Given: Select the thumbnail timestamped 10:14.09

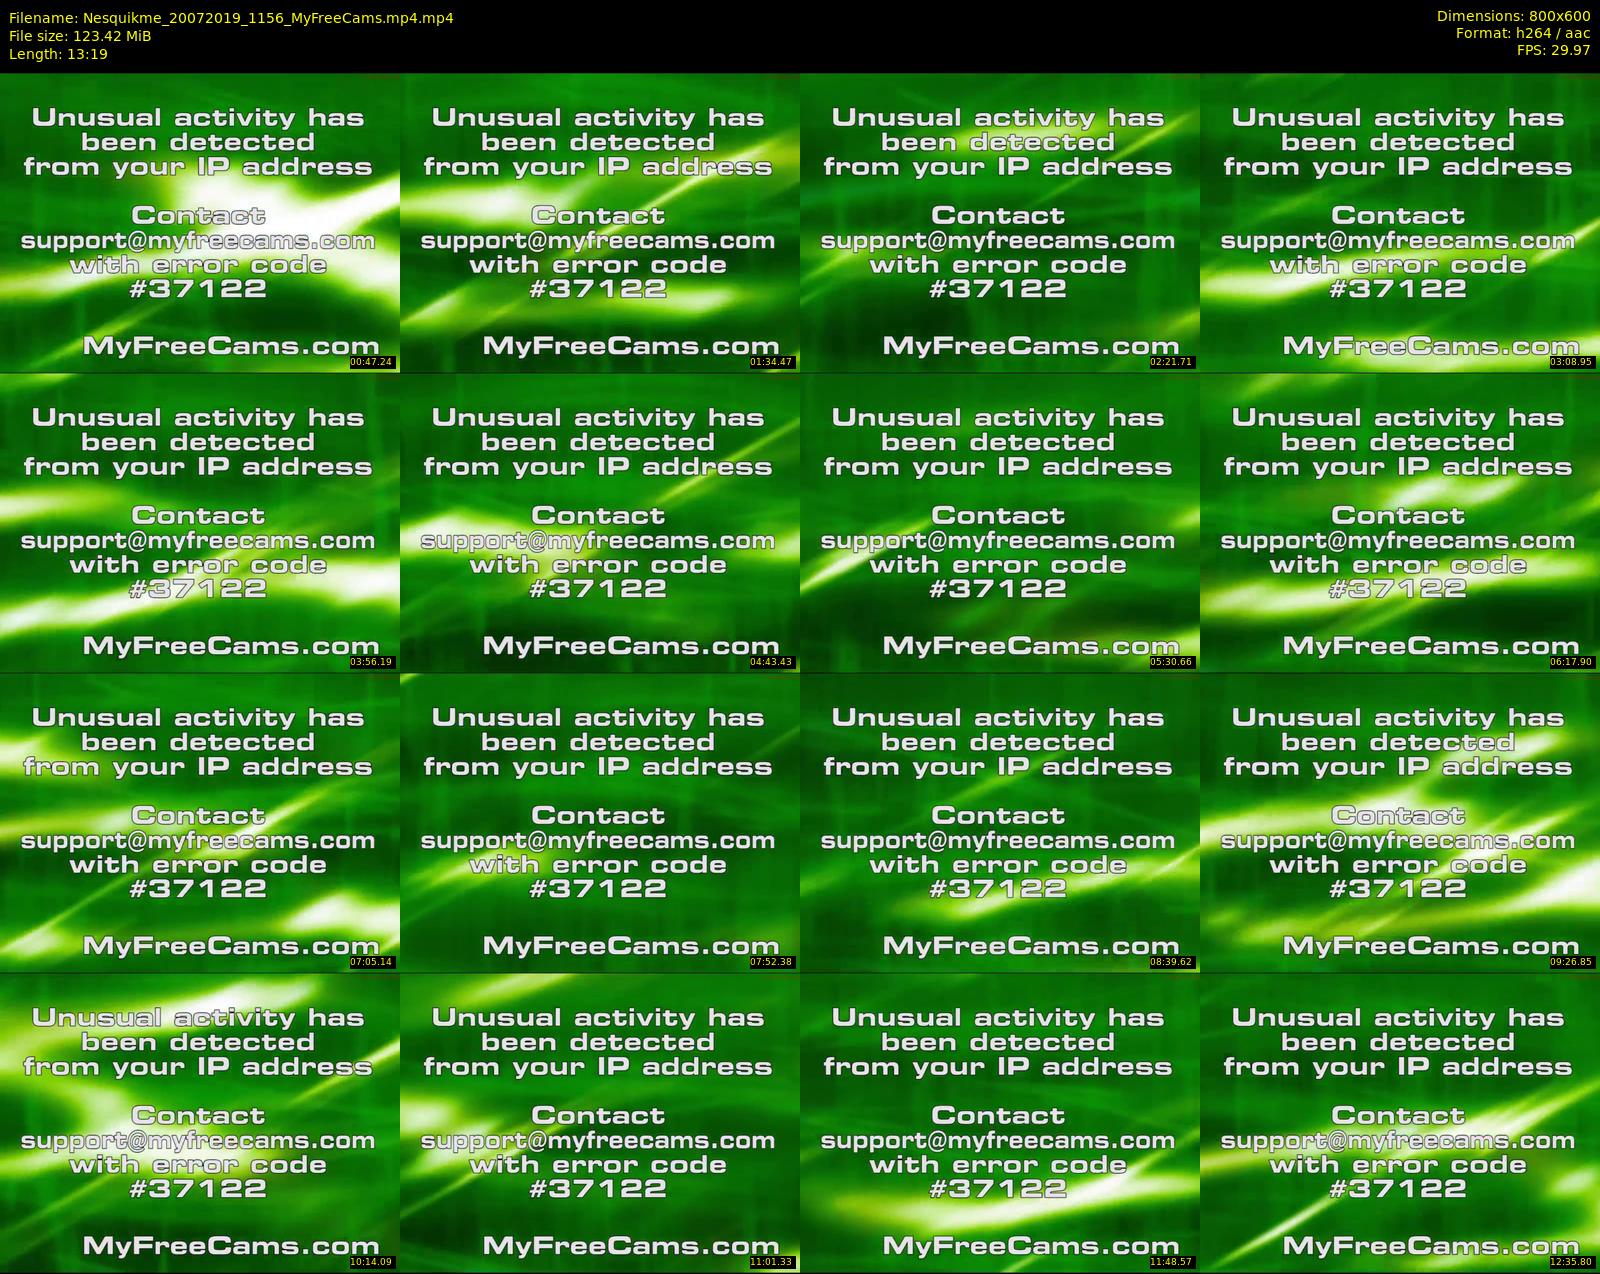Looking at the screenshot, I should click(199, 1122).
